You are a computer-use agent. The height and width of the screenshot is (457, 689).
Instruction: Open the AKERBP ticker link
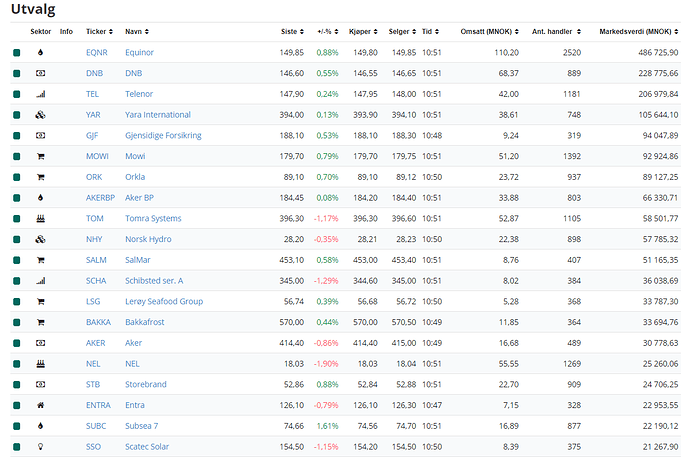pyautogui.click(x=101, y=197)
